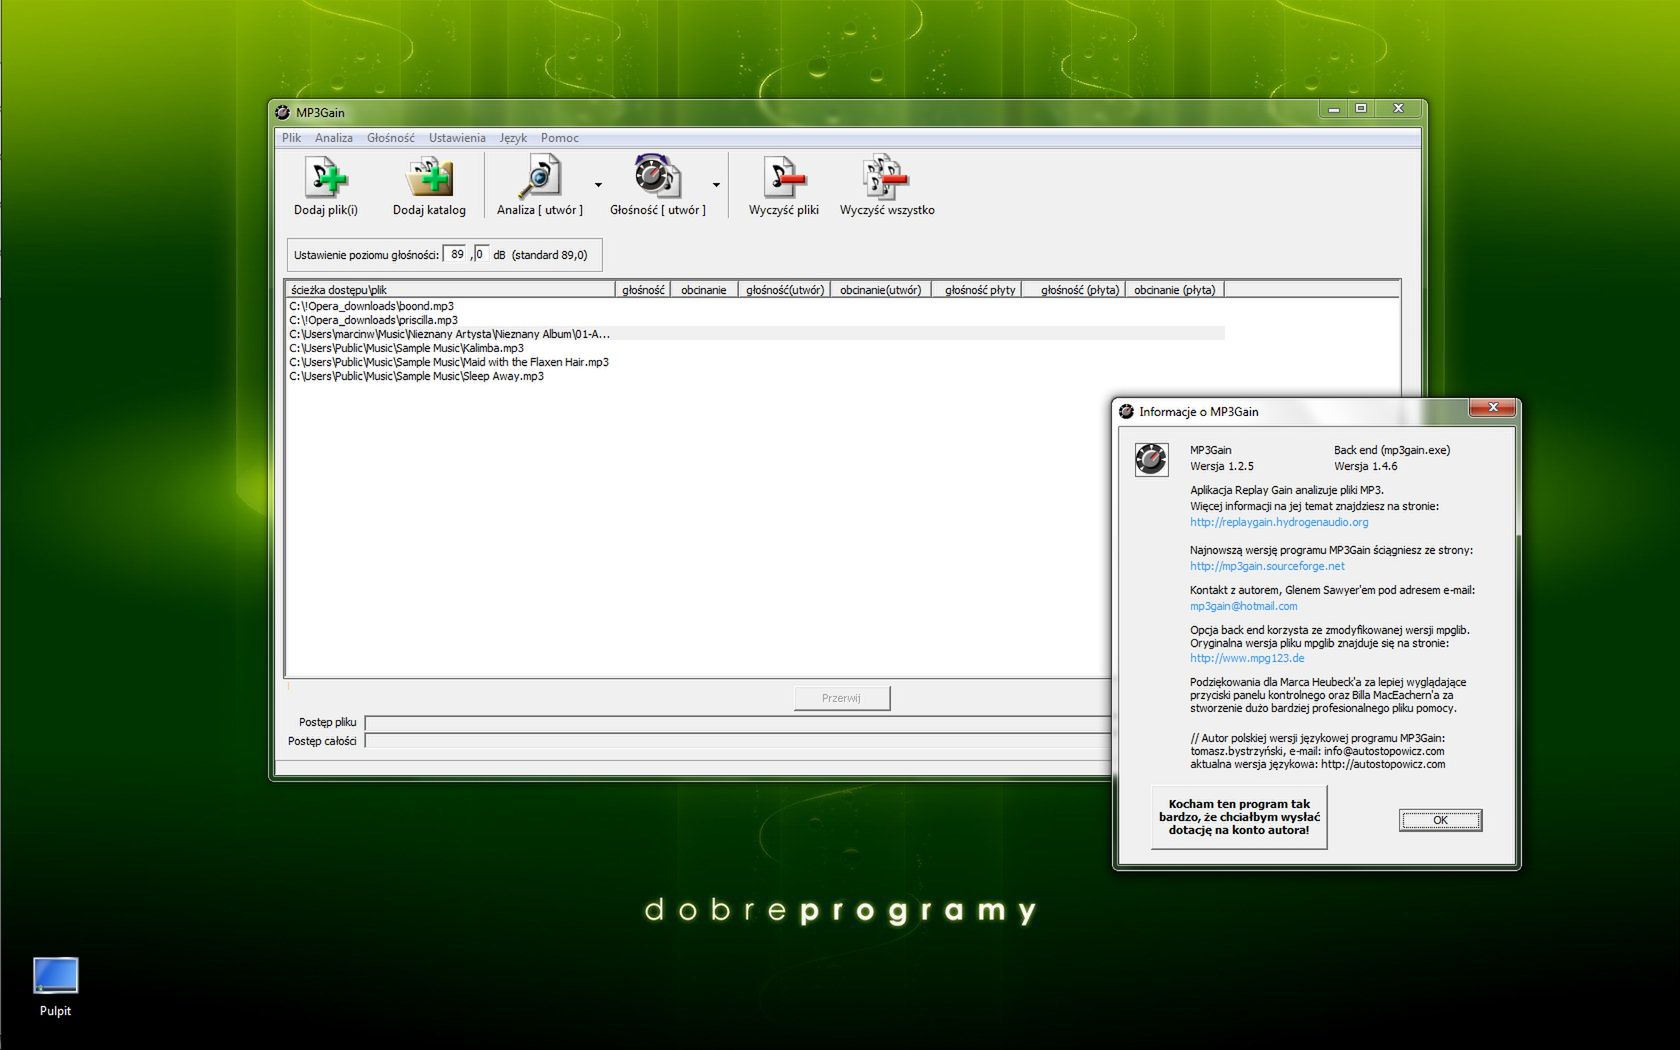Expand the dropdown next to Głośność [ utwór ]
The image size is (1680, 1050).
(715, 187)
